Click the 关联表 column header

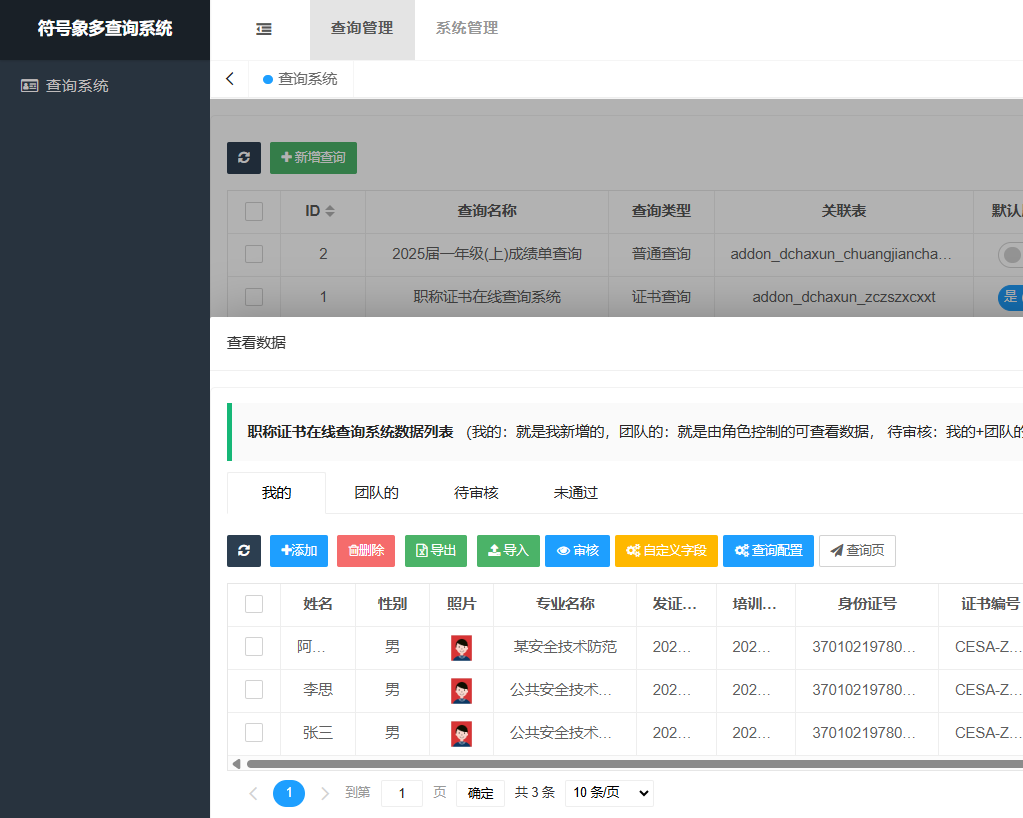(x=844, y=211)
